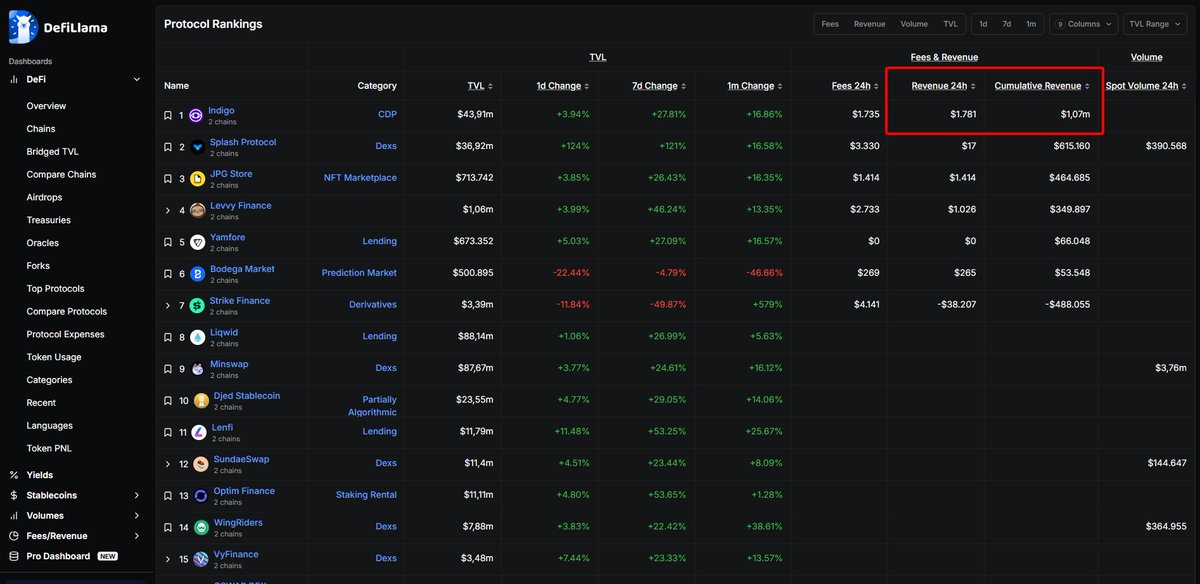The image size is (1200, 584).
Task: Bookmark the JPG Store row
Action: 168,179
